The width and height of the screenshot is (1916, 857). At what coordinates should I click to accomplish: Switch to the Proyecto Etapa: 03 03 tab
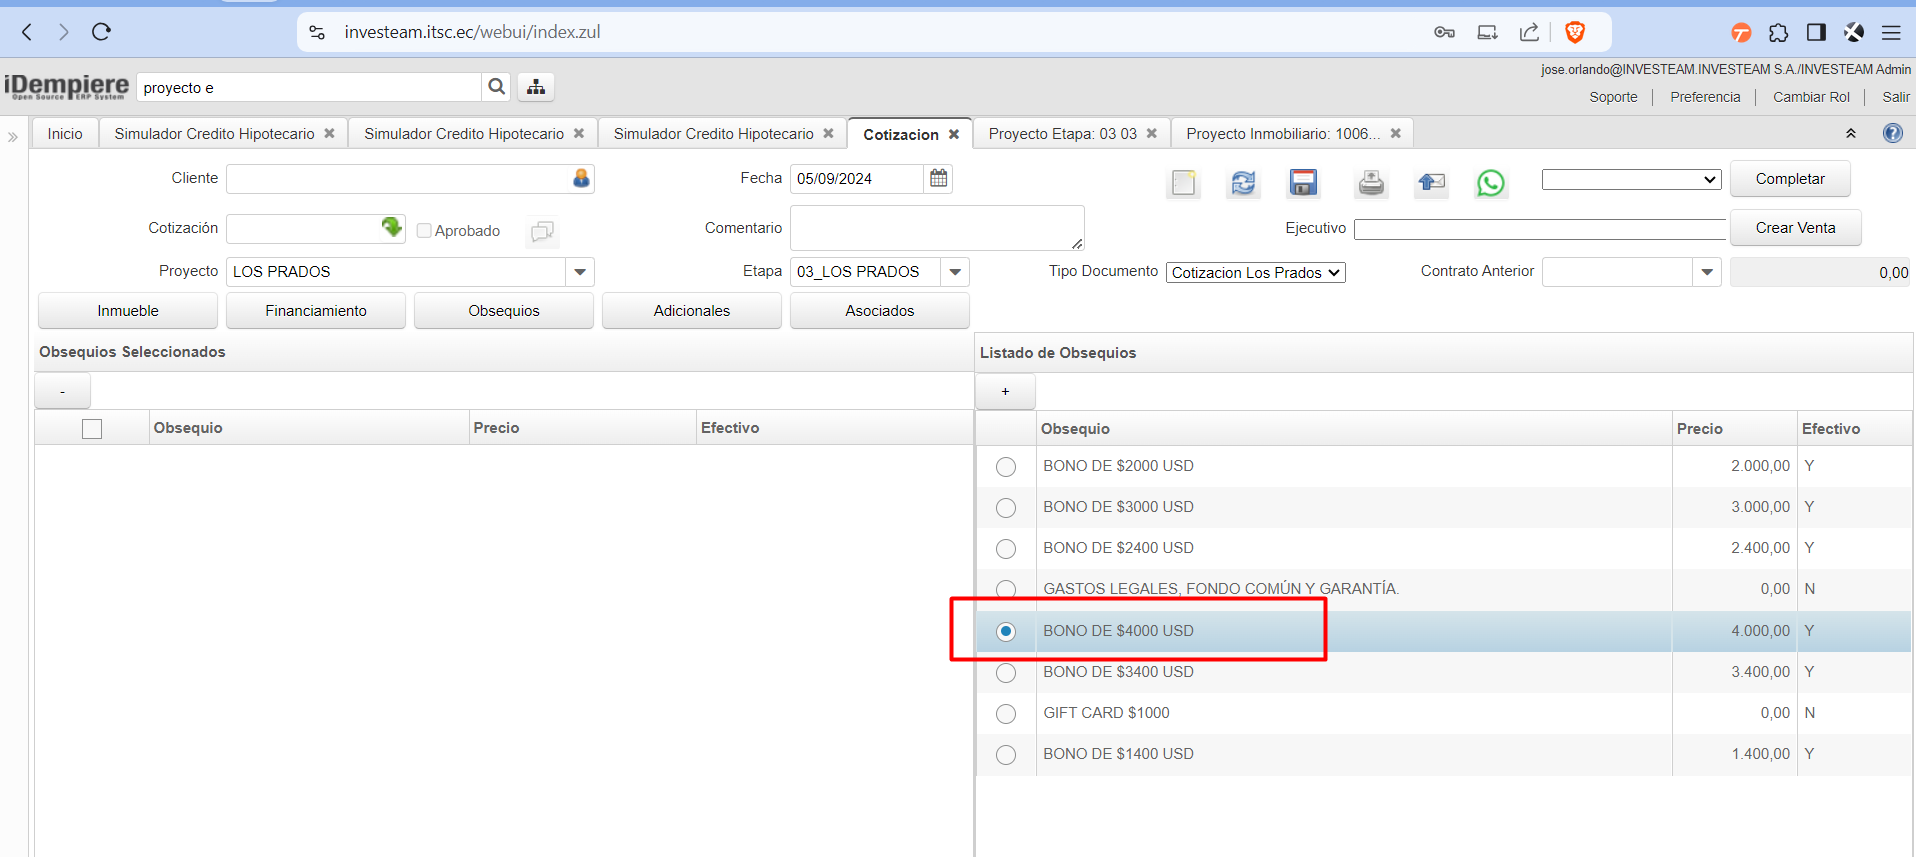tap(1062, 134)
